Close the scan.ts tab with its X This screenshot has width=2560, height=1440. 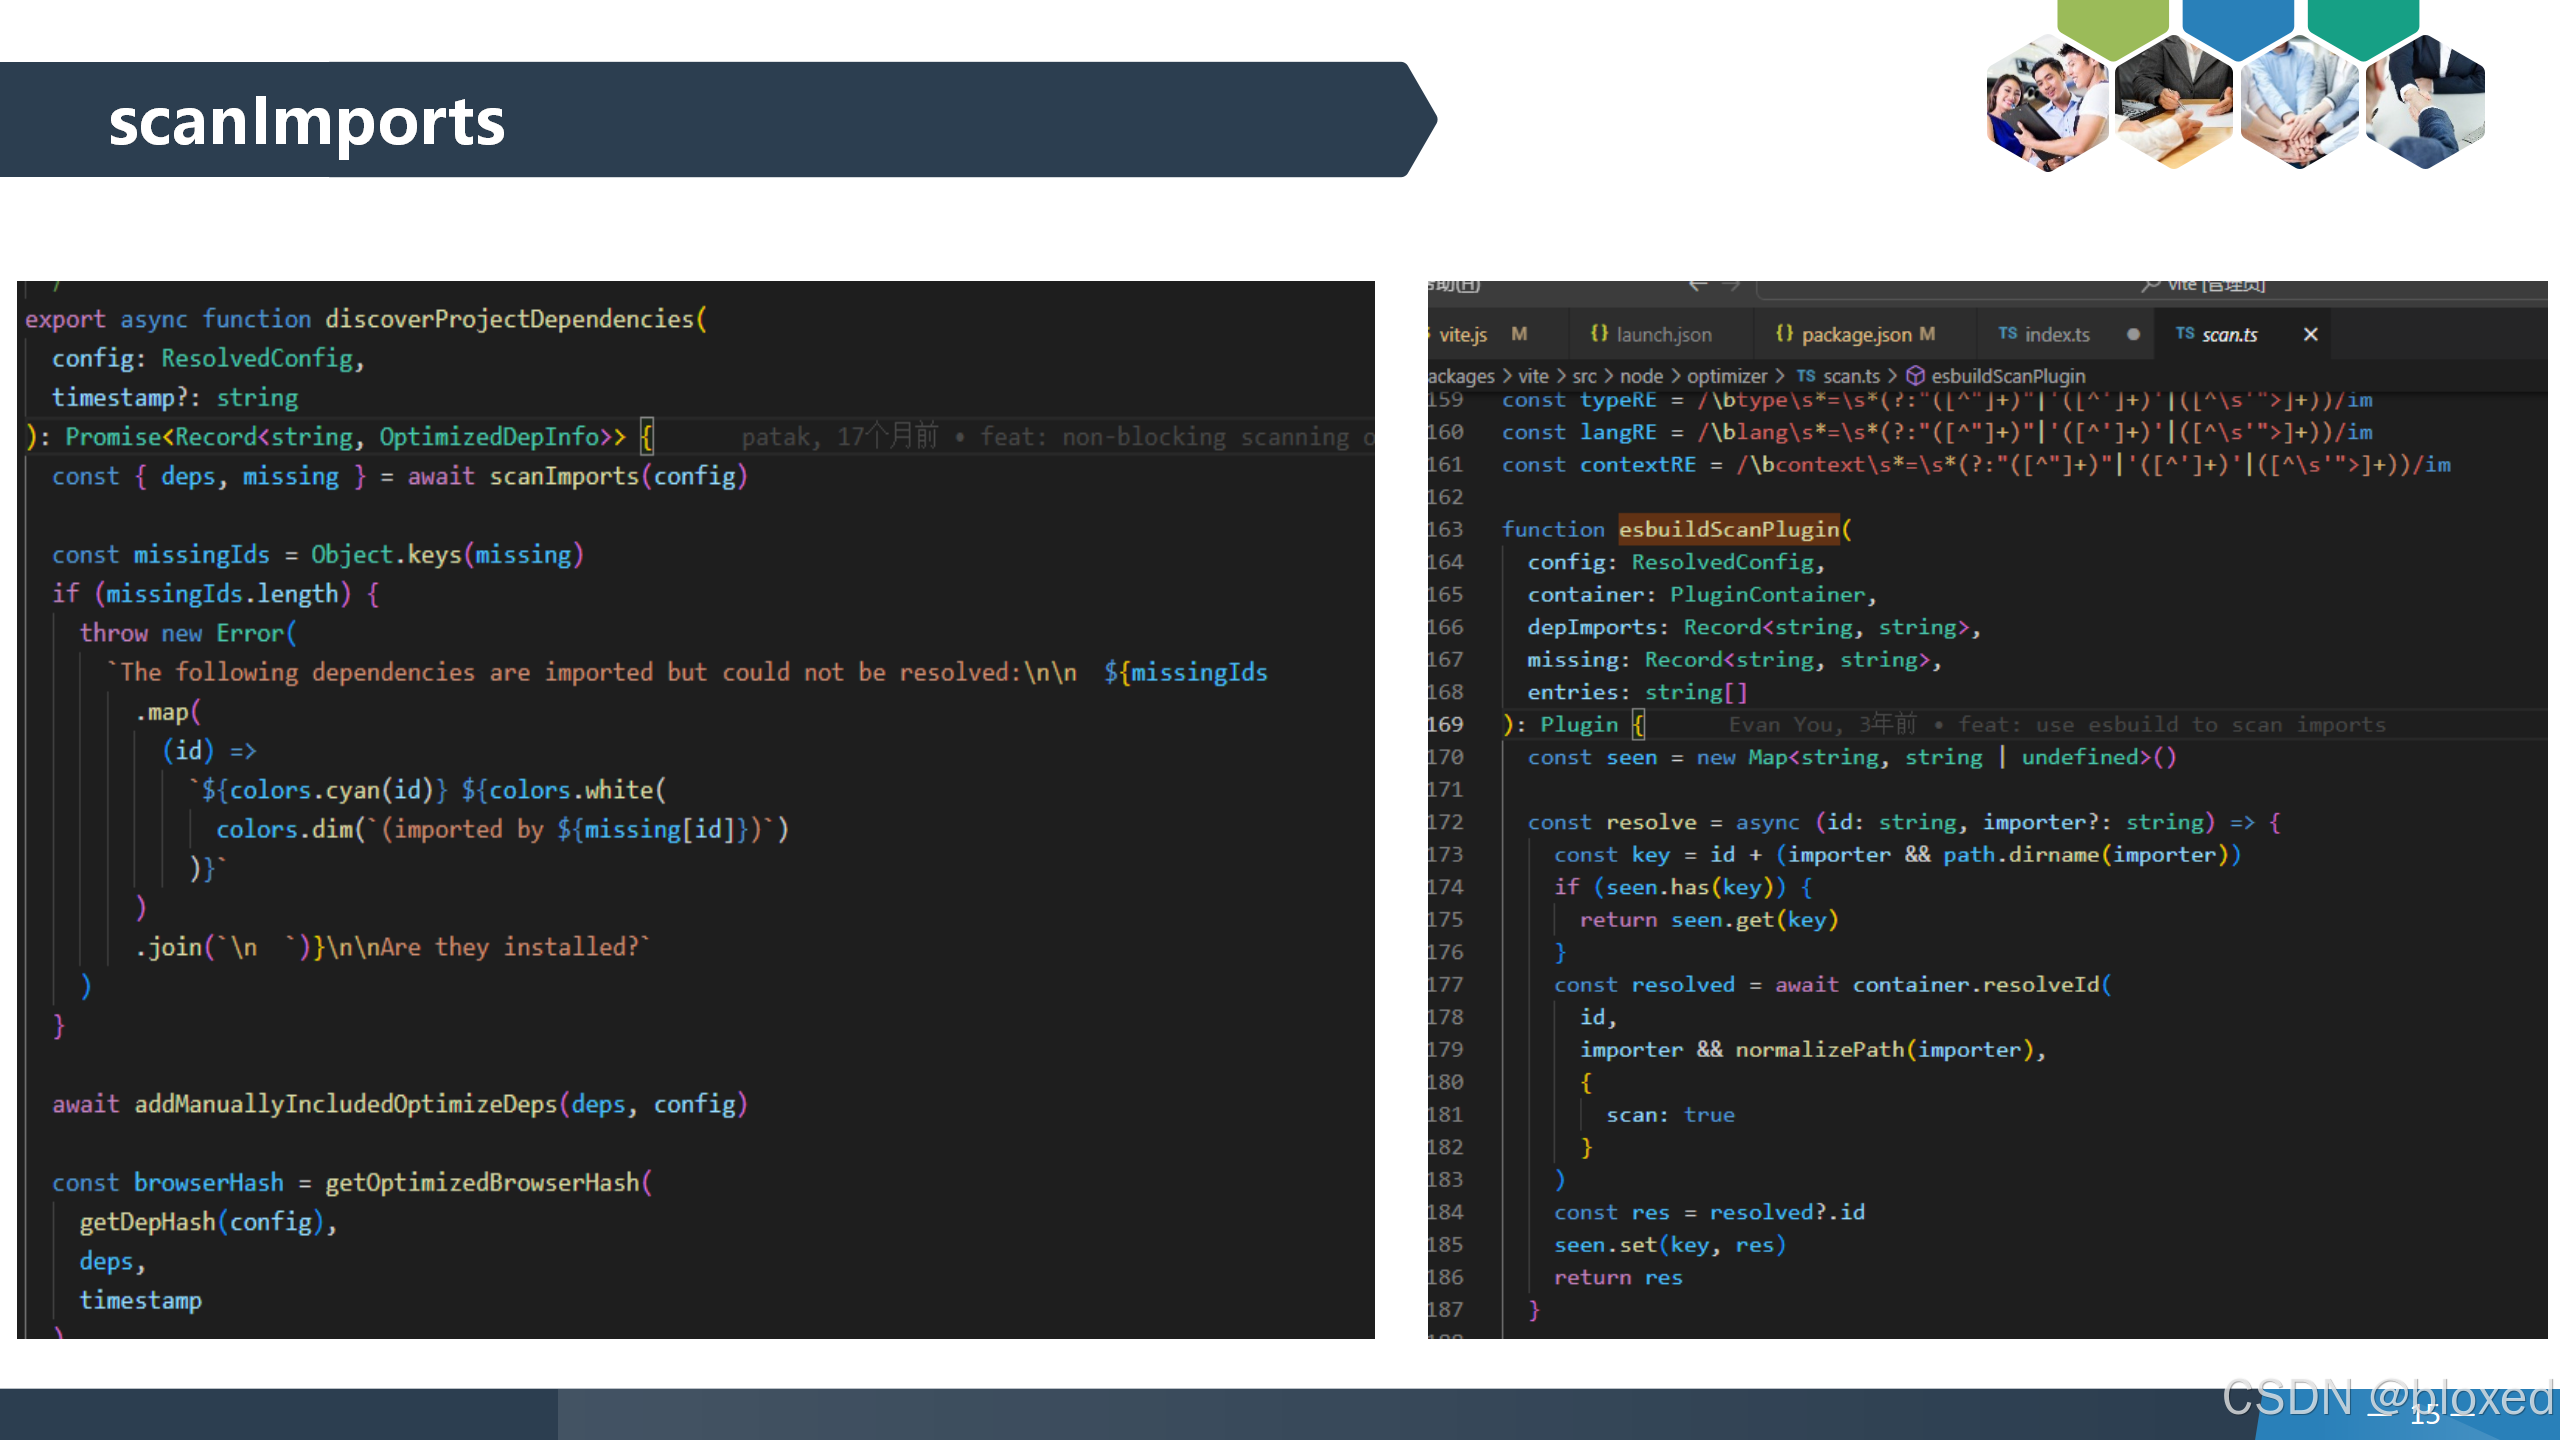(2310, 335)
